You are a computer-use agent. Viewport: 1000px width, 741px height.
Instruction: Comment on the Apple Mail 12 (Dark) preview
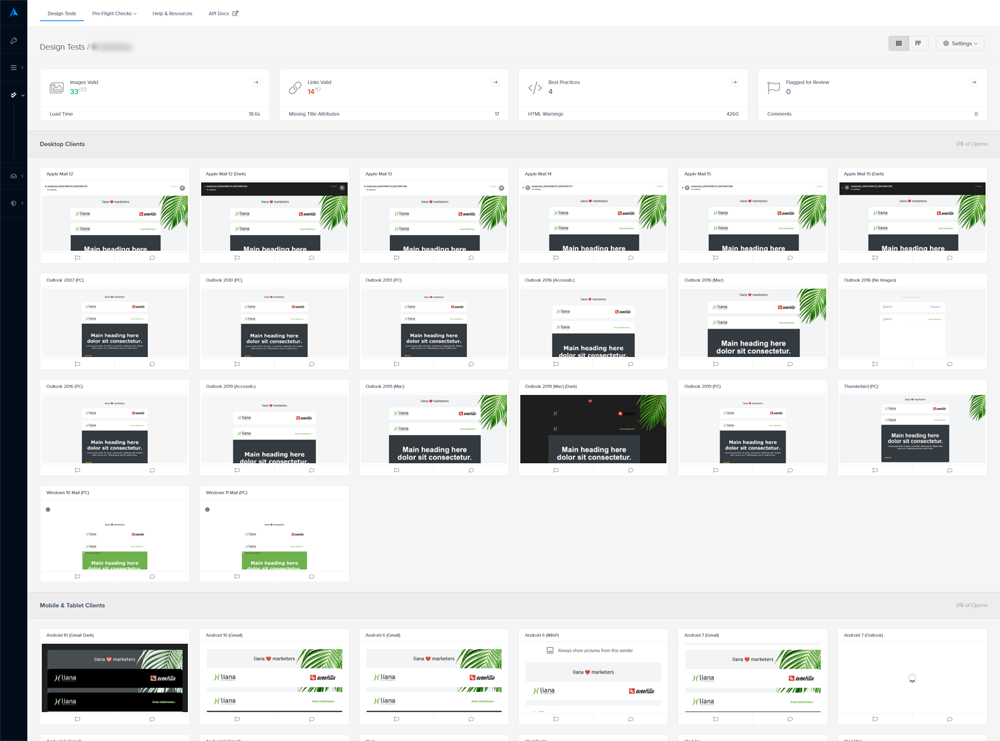point(311,258)
